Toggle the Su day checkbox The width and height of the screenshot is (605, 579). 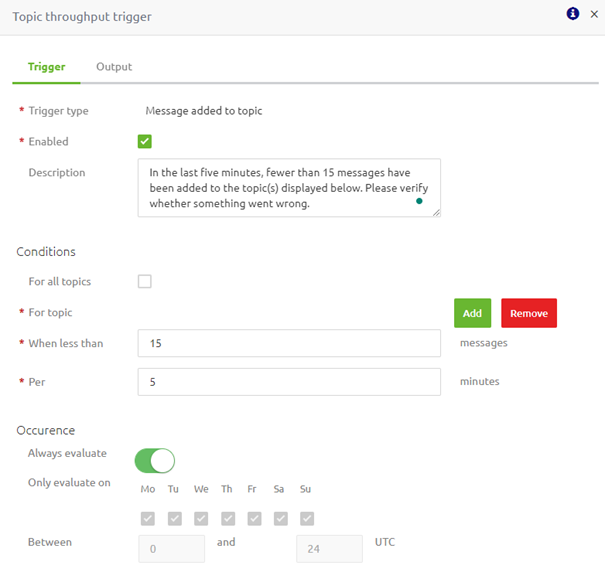pos(307,519)
